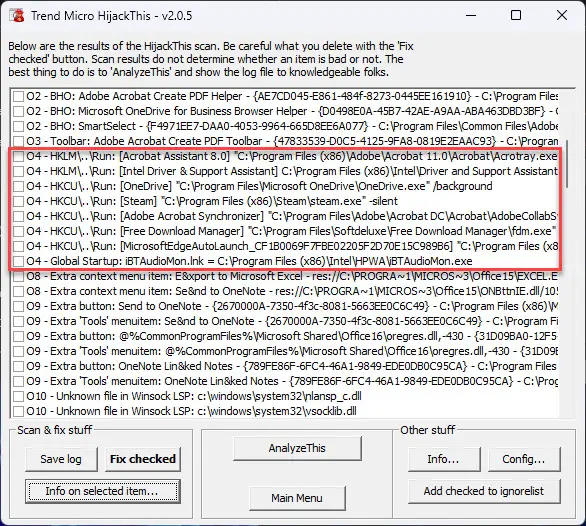586x526 pixels.
Task: Click the Fix checked button
Action: coord(143,459)
